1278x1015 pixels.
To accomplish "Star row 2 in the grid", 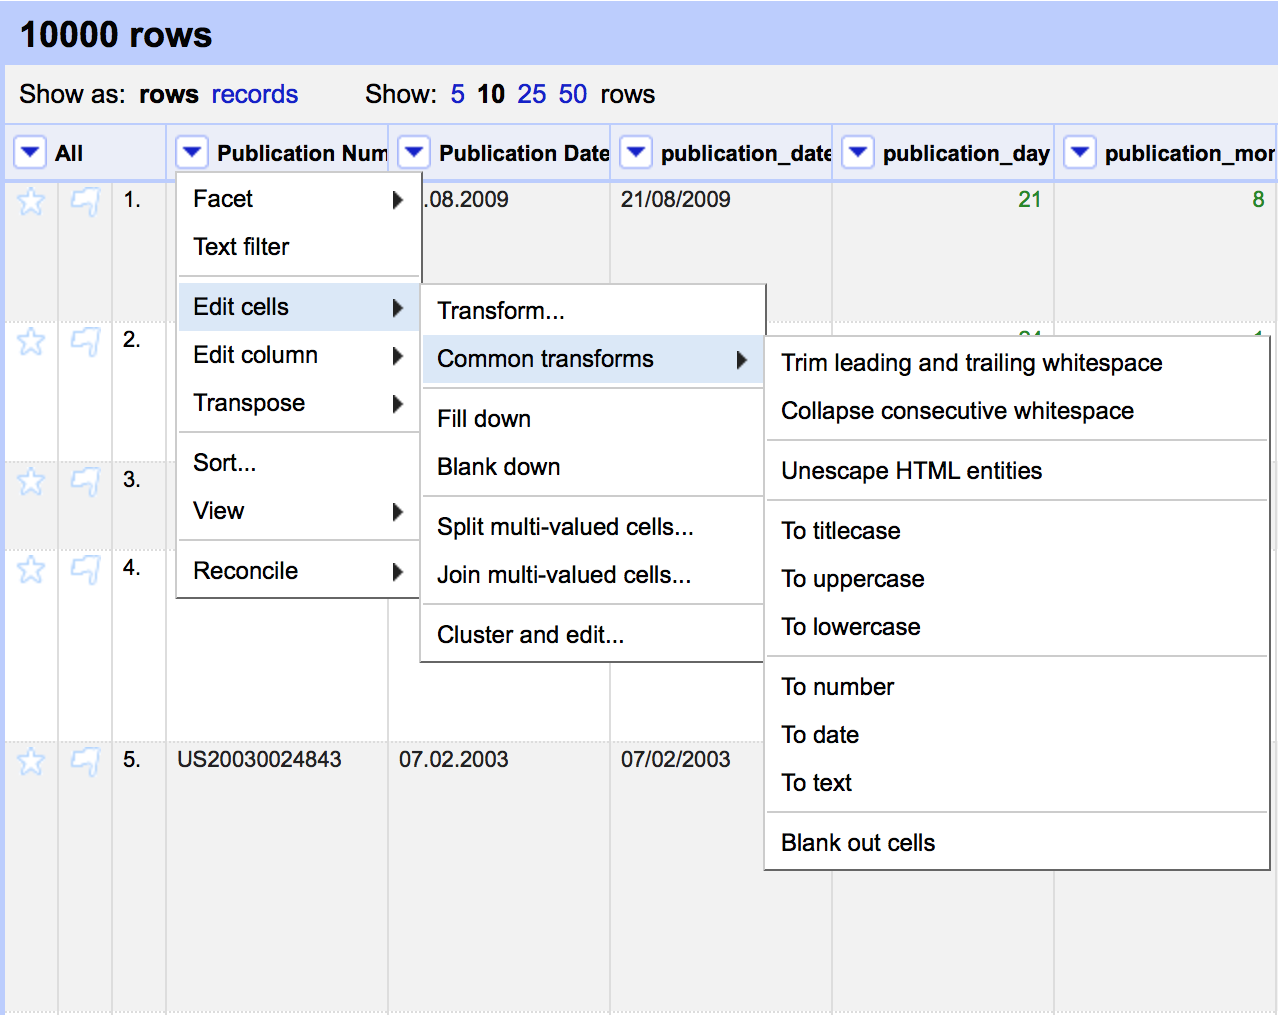I will (x=31, y=342).
